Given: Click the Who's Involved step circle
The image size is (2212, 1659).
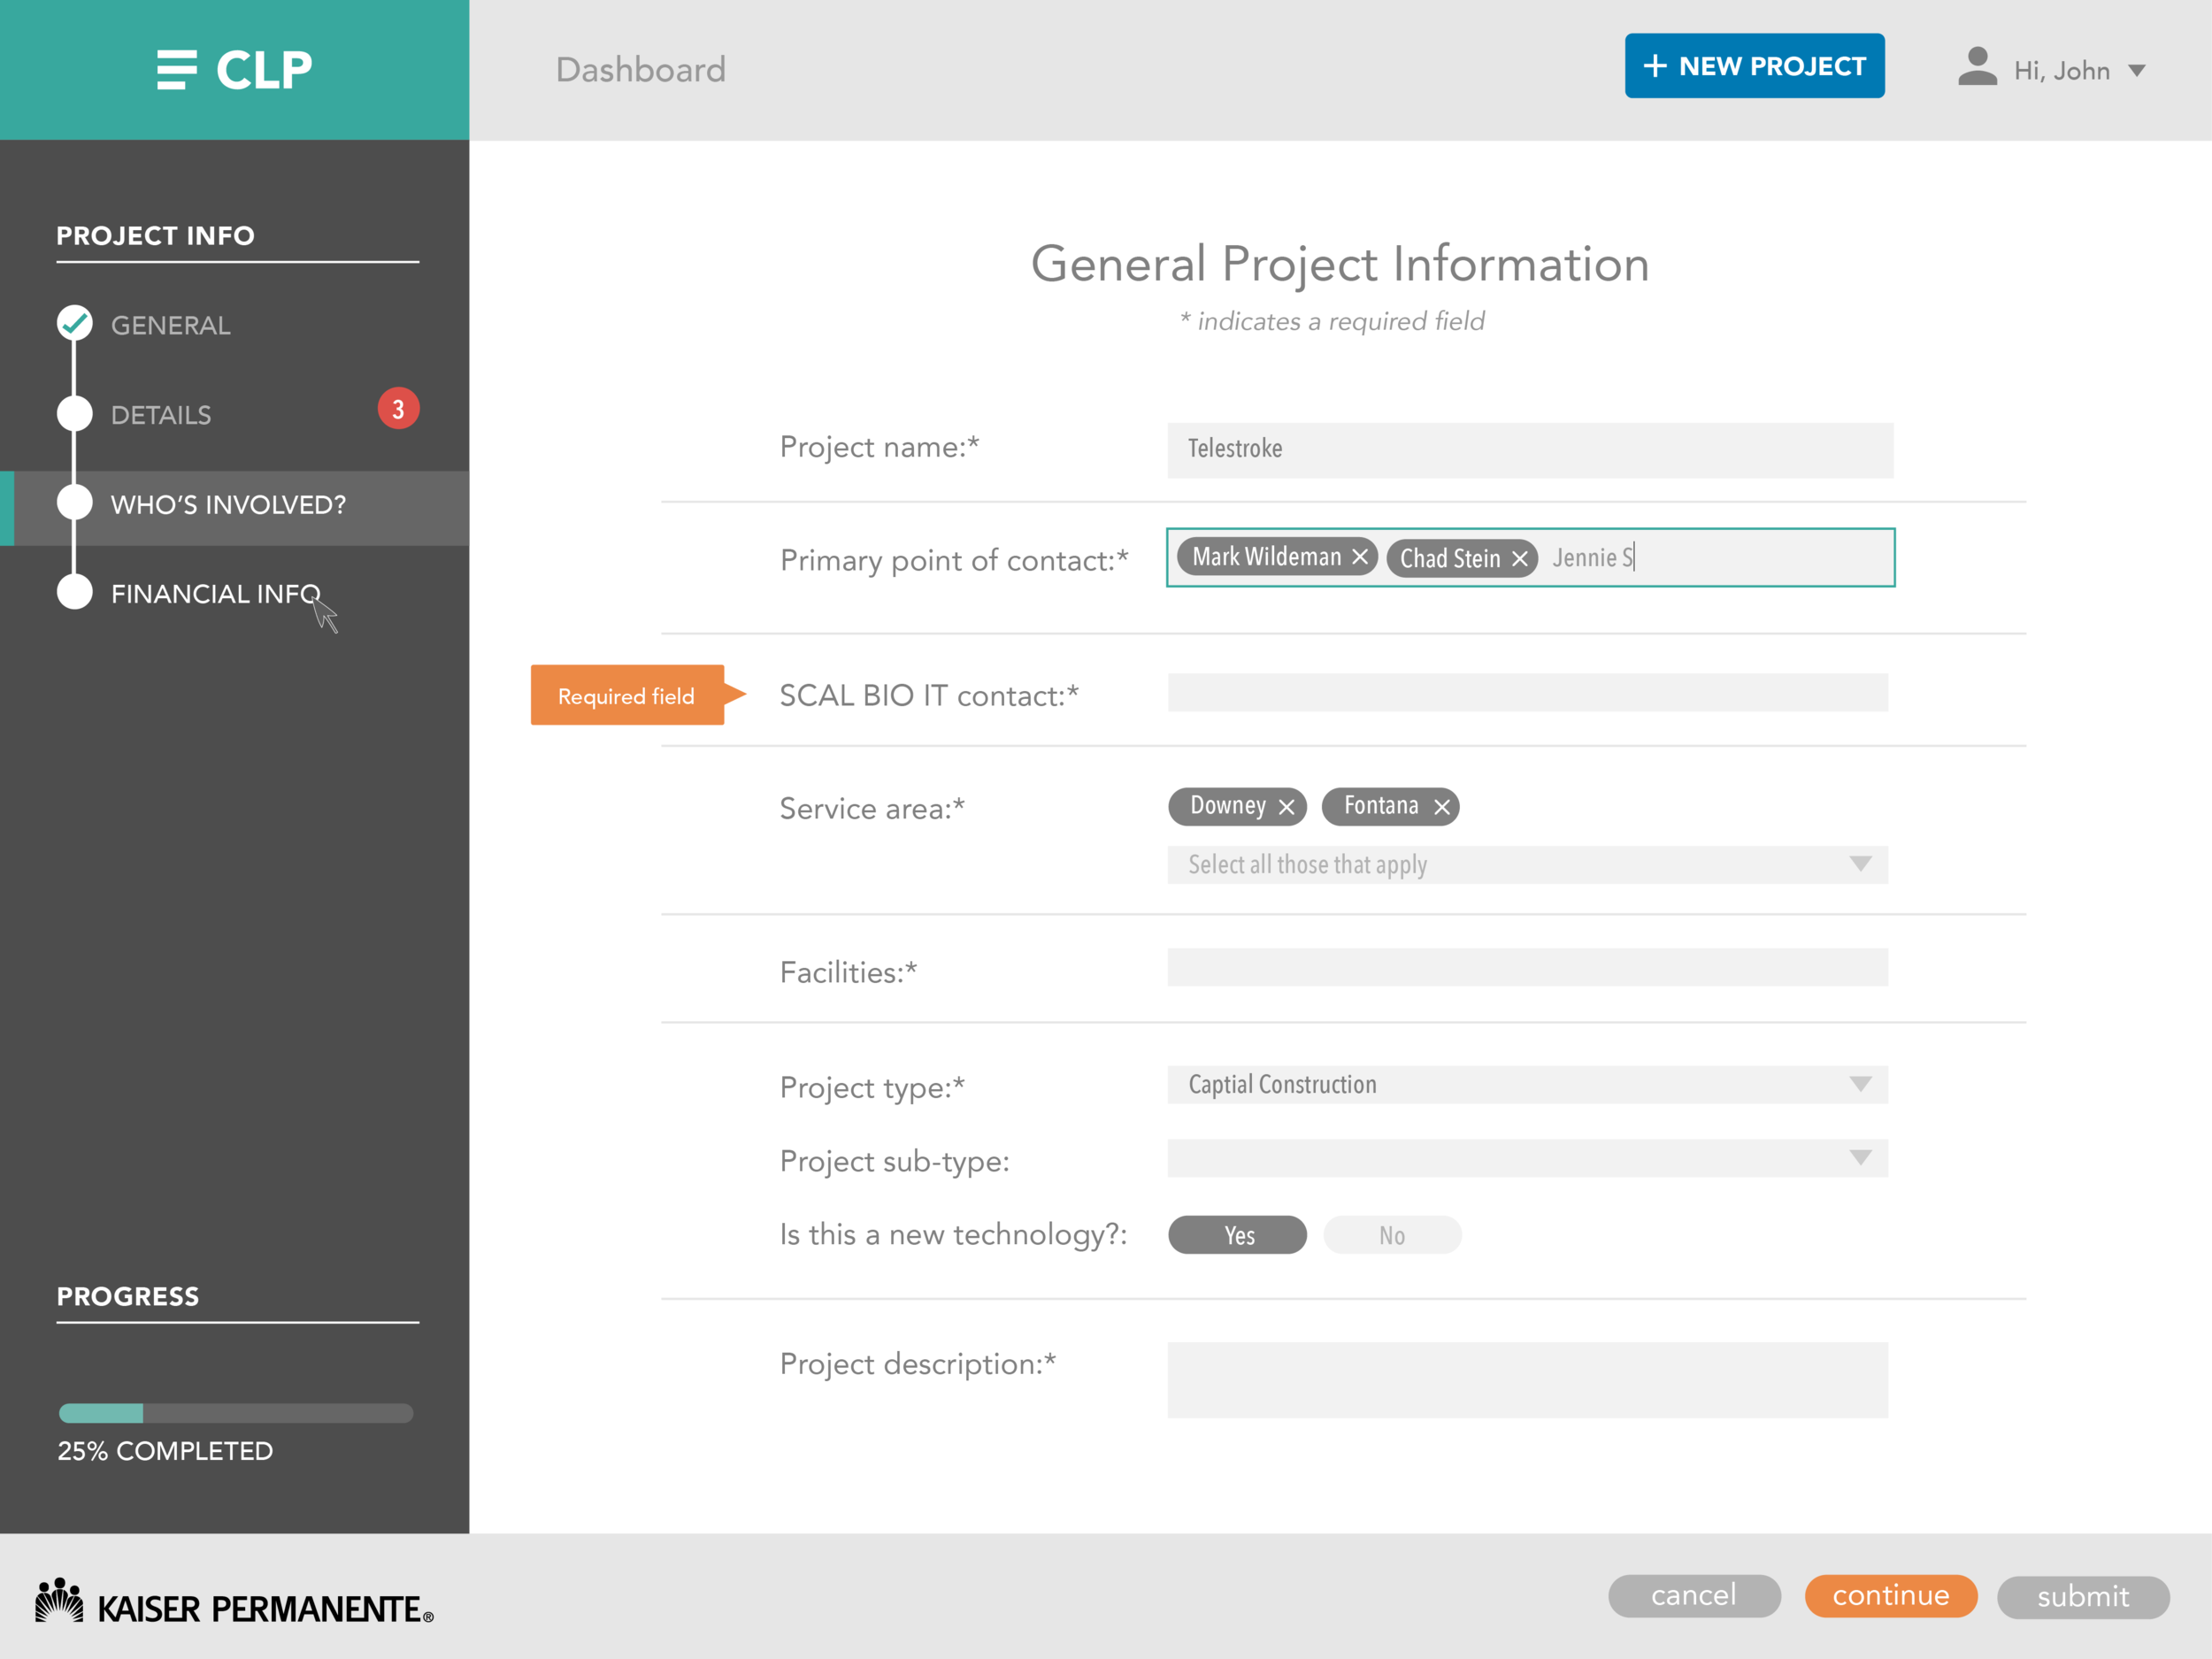Looking at the screenshot, I should [x=75, y=502].
